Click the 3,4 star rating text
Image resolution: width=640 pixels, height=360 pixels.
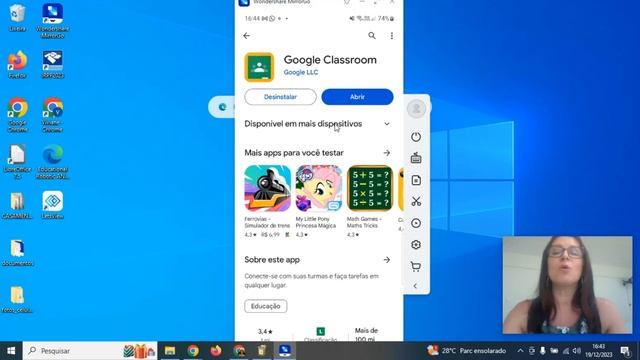tap(265, 331)
